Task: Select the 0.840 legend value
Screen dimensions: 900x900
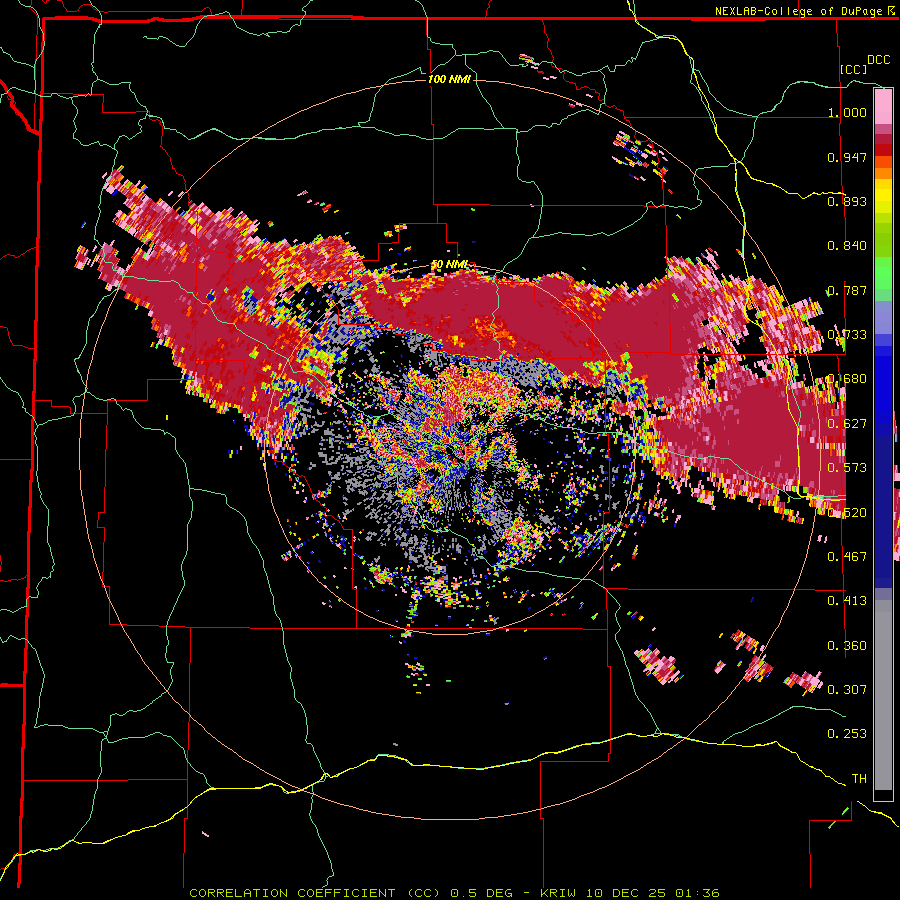Action: click(x=847, y=246)
